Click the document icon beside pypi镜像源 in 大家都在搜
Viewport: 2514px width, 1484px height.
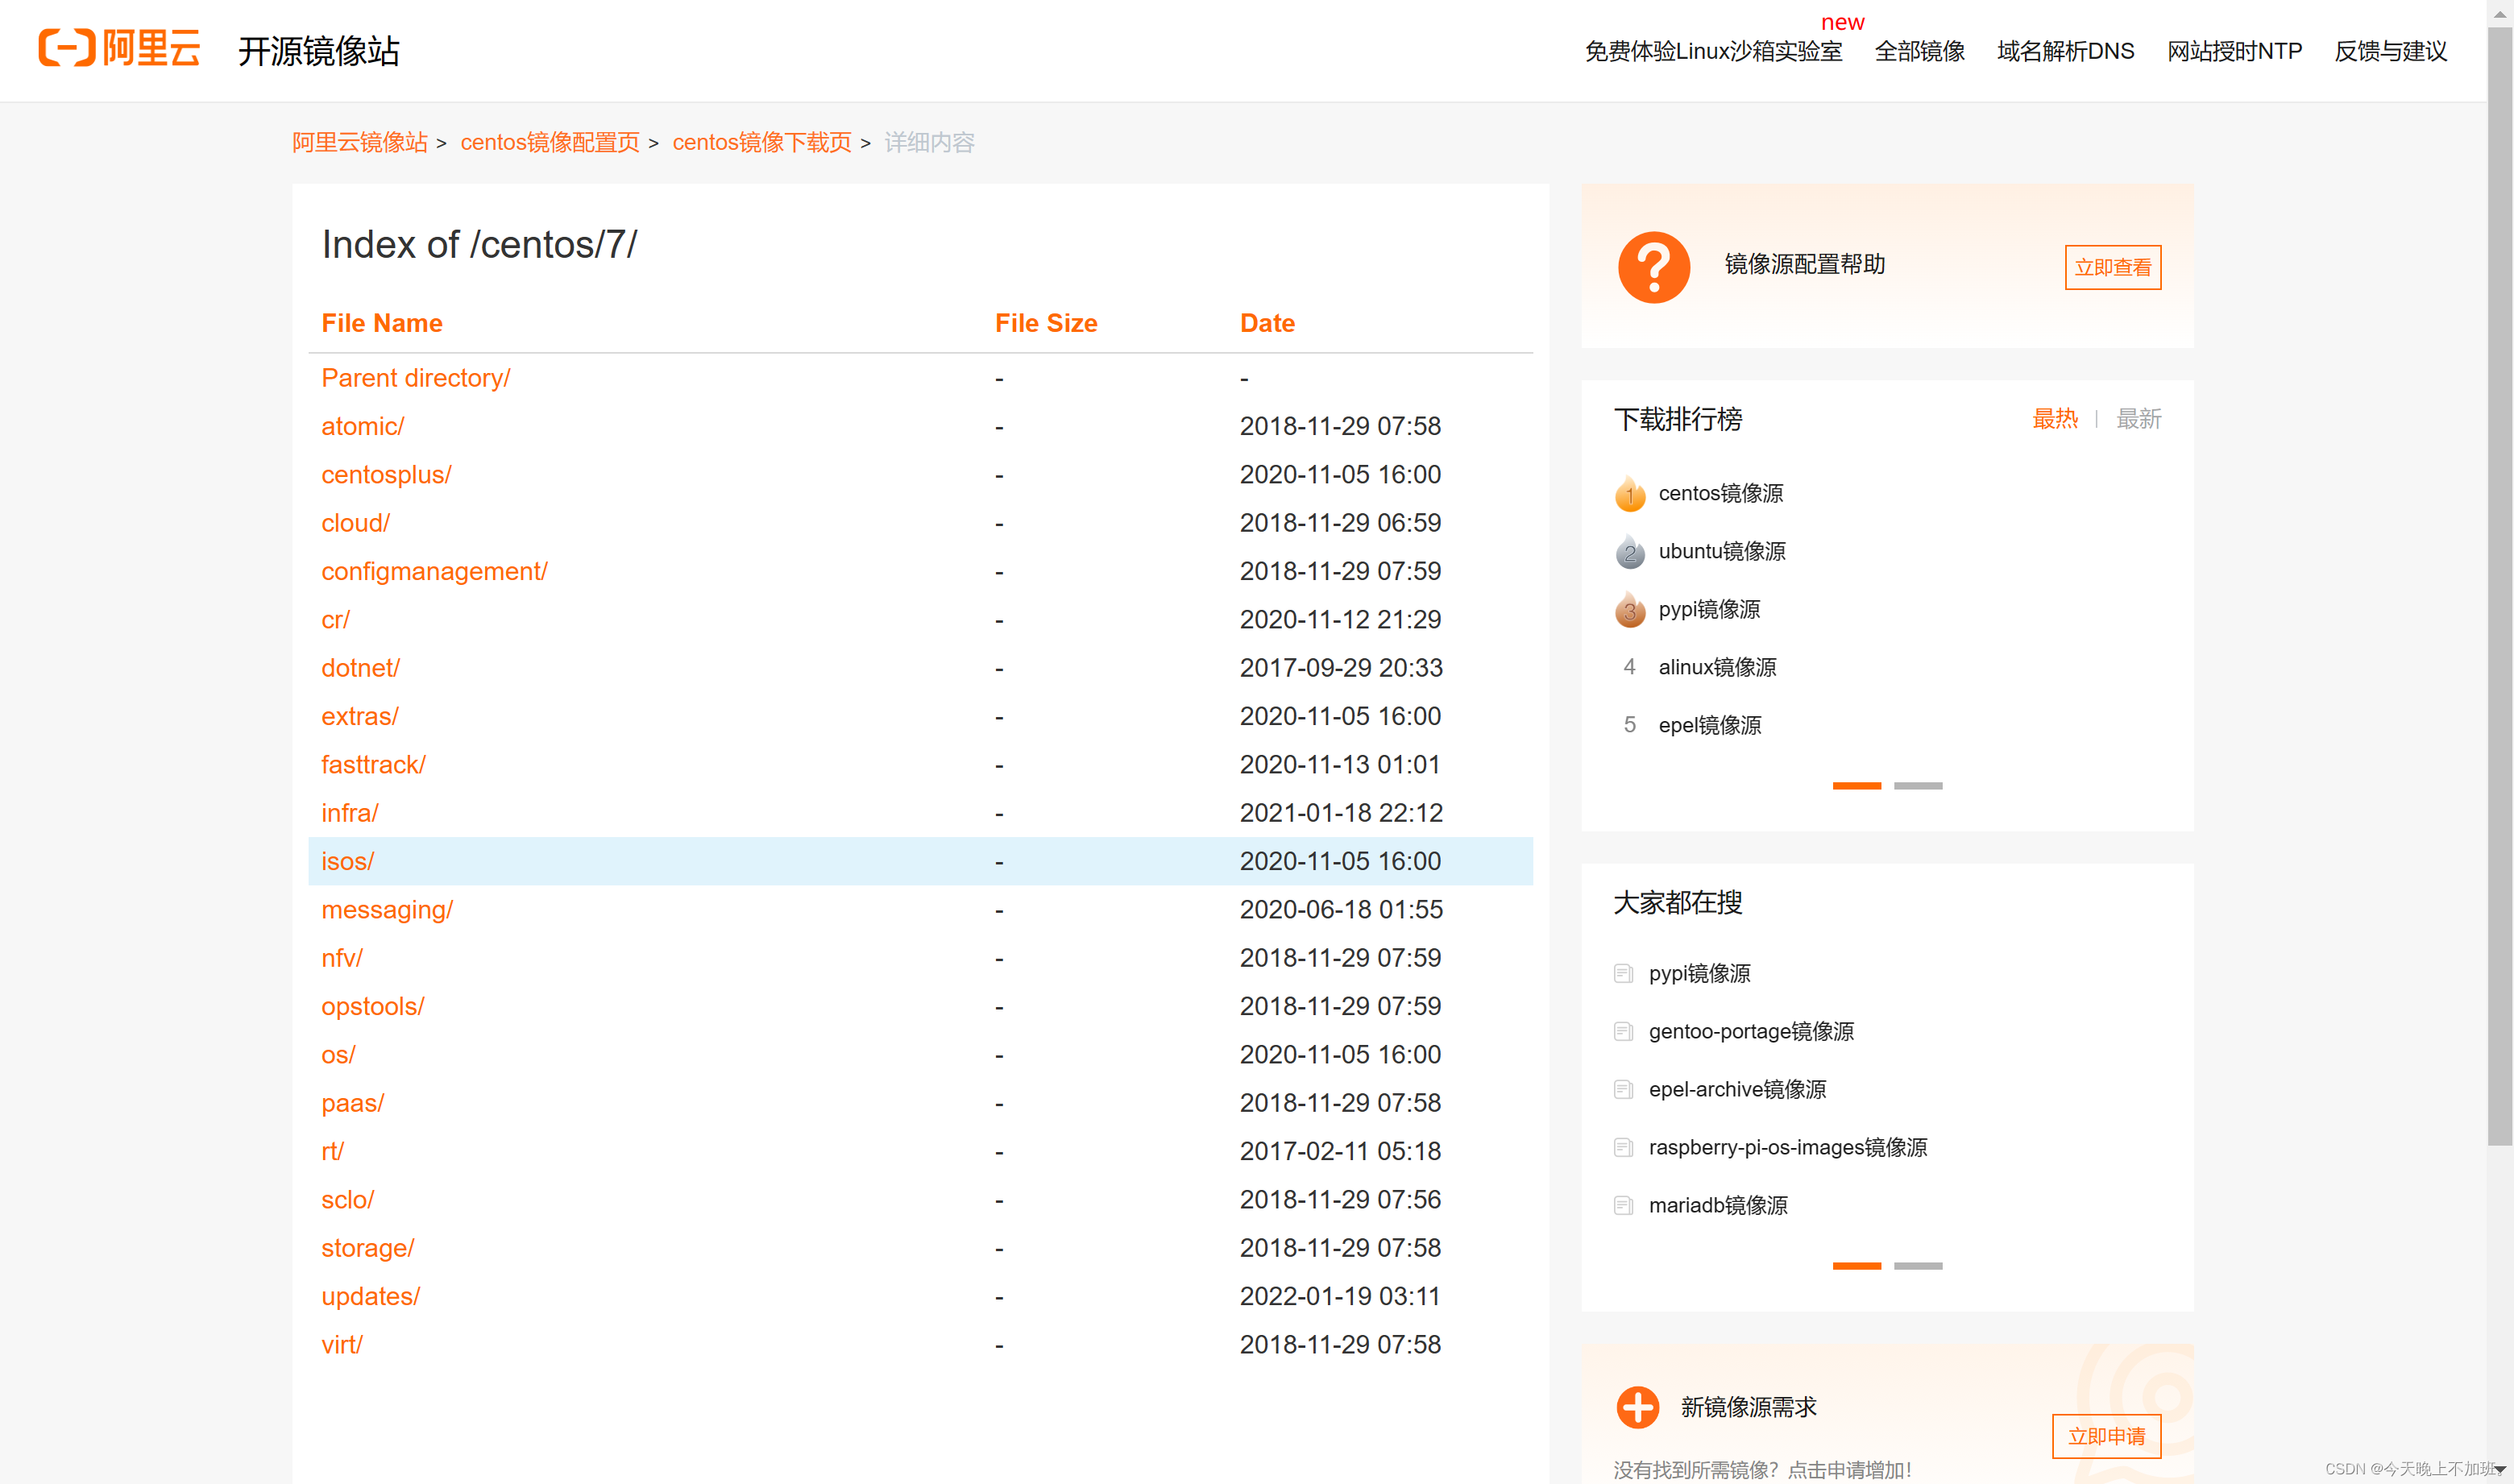pos(1623,973)
